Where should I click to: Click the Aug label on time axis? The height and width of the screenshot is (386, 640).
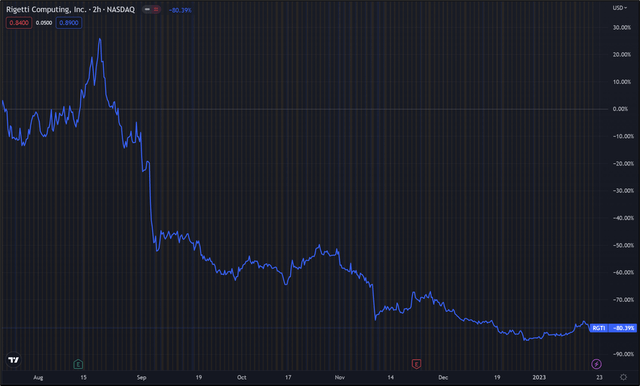point(38,377)
